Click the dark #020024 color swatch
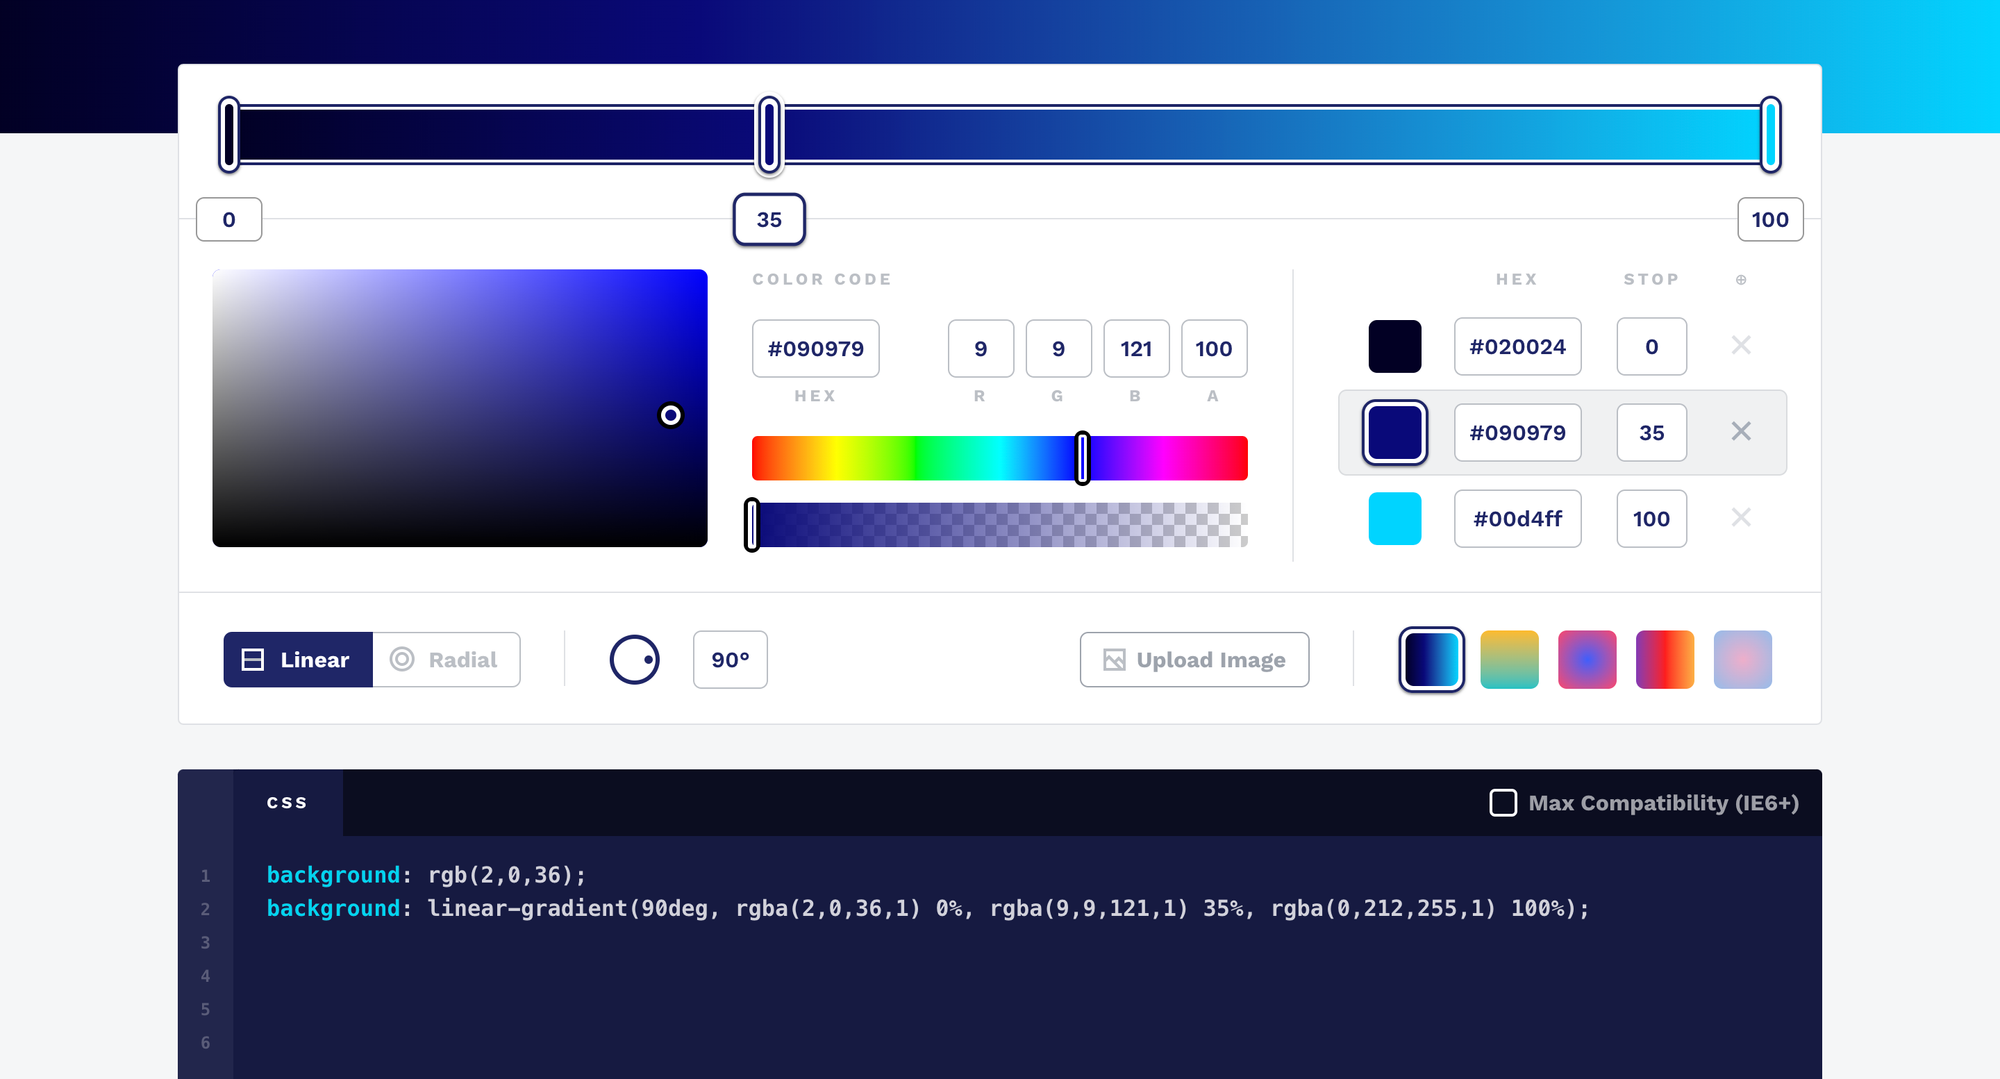The width and height of the screenshot is (2000, 1079). 1395,346
